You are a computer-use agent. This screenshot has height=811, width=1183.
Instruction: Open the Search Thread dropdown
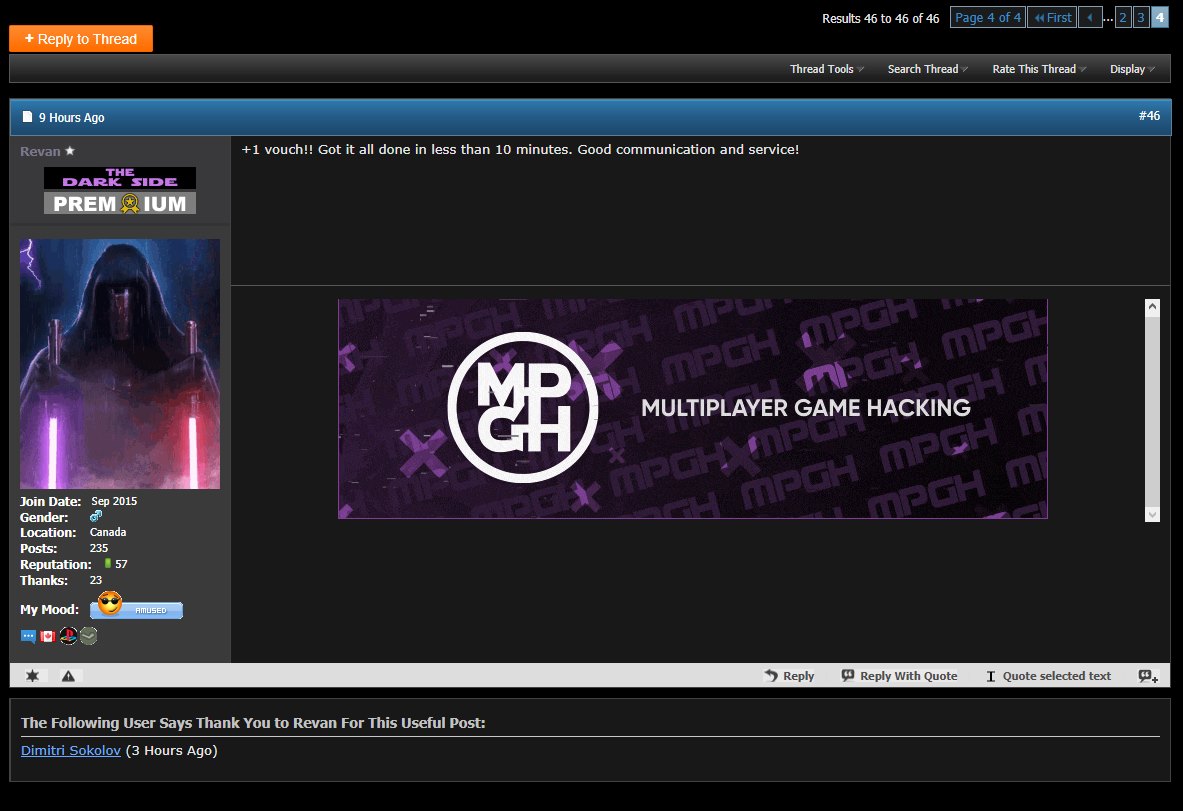click(927, 69)
